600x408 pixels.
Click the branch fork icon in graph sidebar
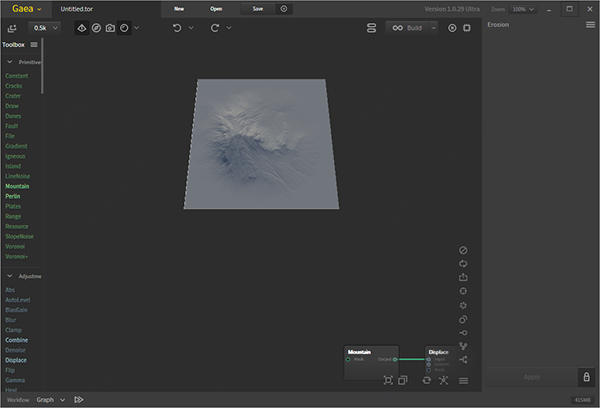point(463,346)
